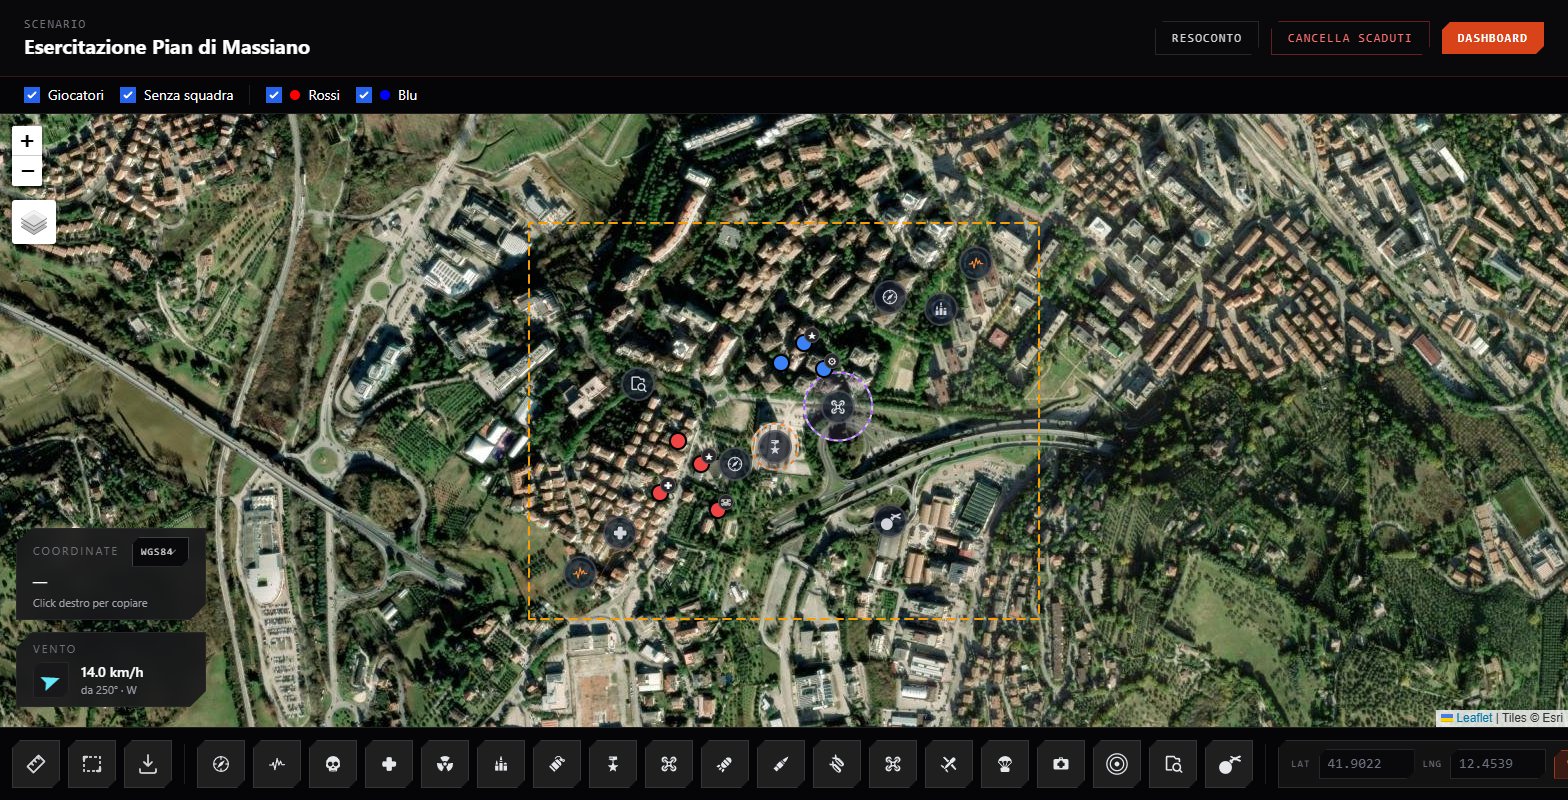The width and height of the screenshot is (1568, 800).
Task: Go to the Dashboard
Action: (x=1492, y=38)
